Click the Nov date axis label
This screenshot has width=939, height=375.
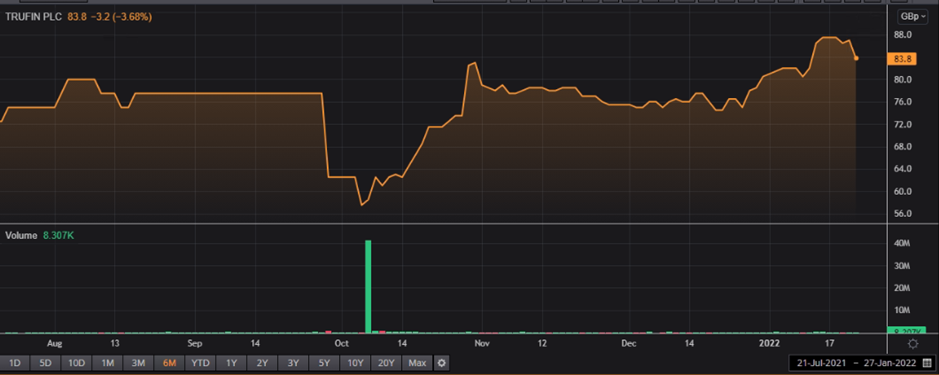[482, 343]
